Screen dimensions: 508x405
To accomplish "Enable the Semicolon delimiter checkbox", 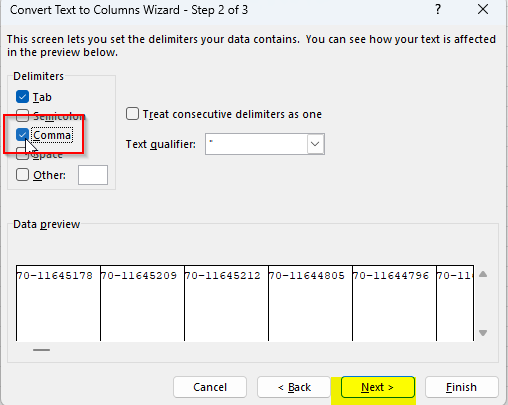I will tap(22, 116).
